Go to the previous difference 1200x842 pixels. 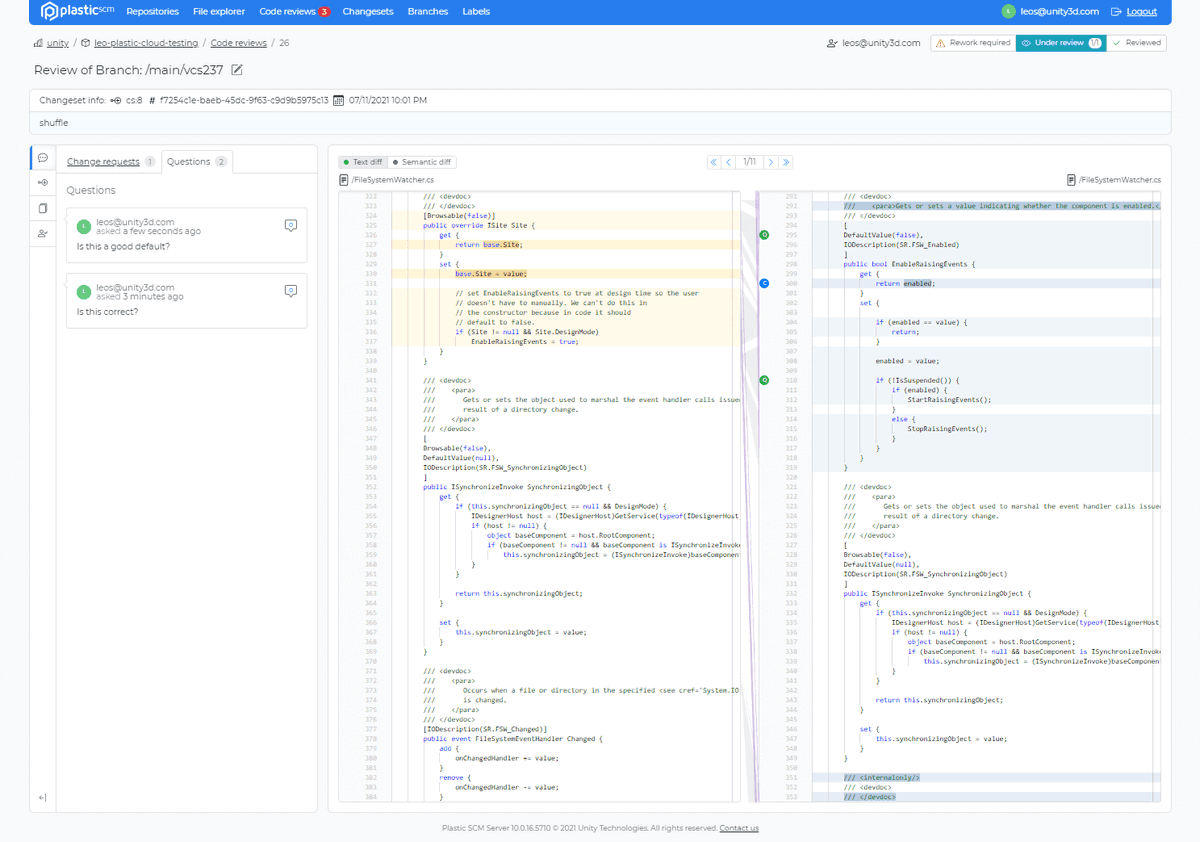(x=728, y=162)
